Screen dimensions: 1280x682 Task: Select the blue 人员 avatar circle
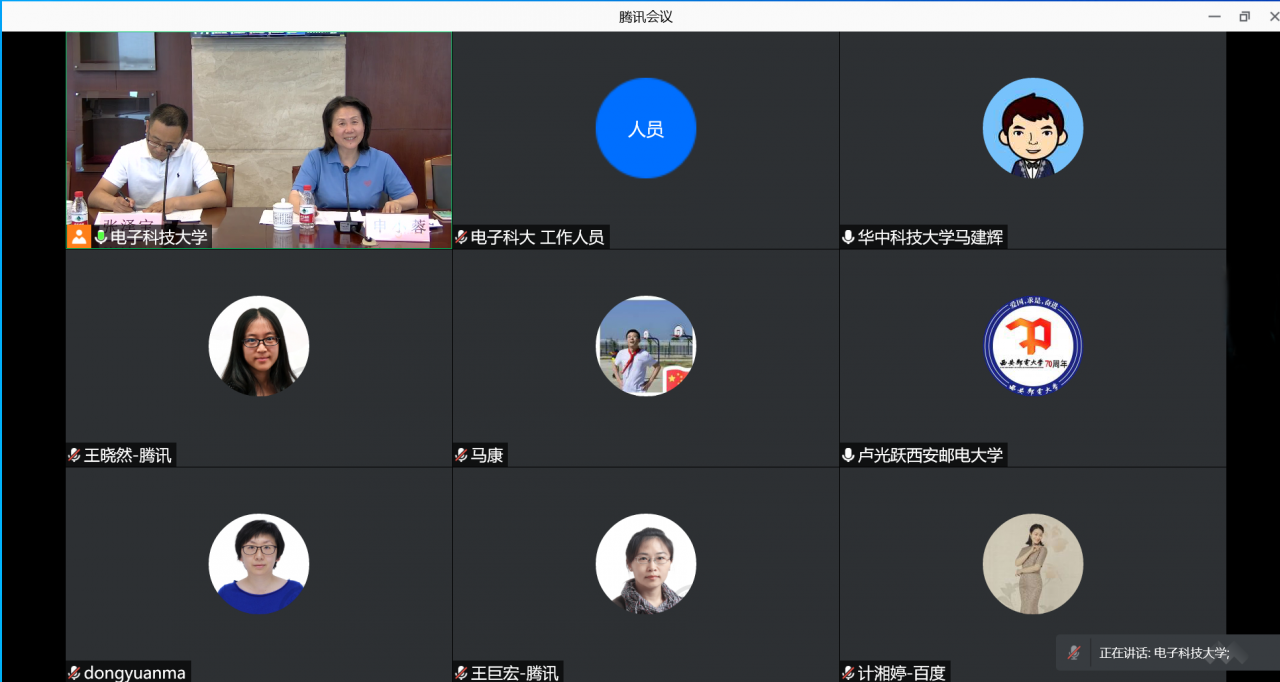click(x=645, y=128)
